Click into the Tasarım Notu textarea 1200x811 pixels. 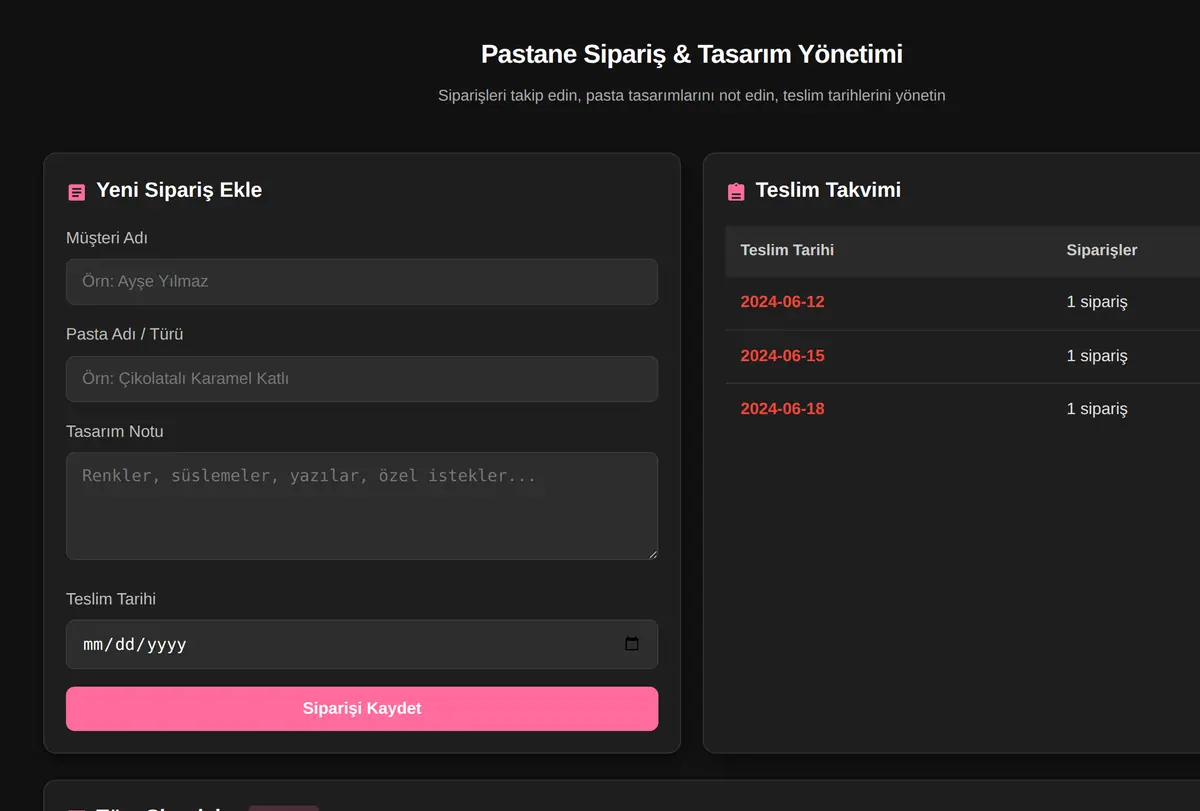(362, 506)
